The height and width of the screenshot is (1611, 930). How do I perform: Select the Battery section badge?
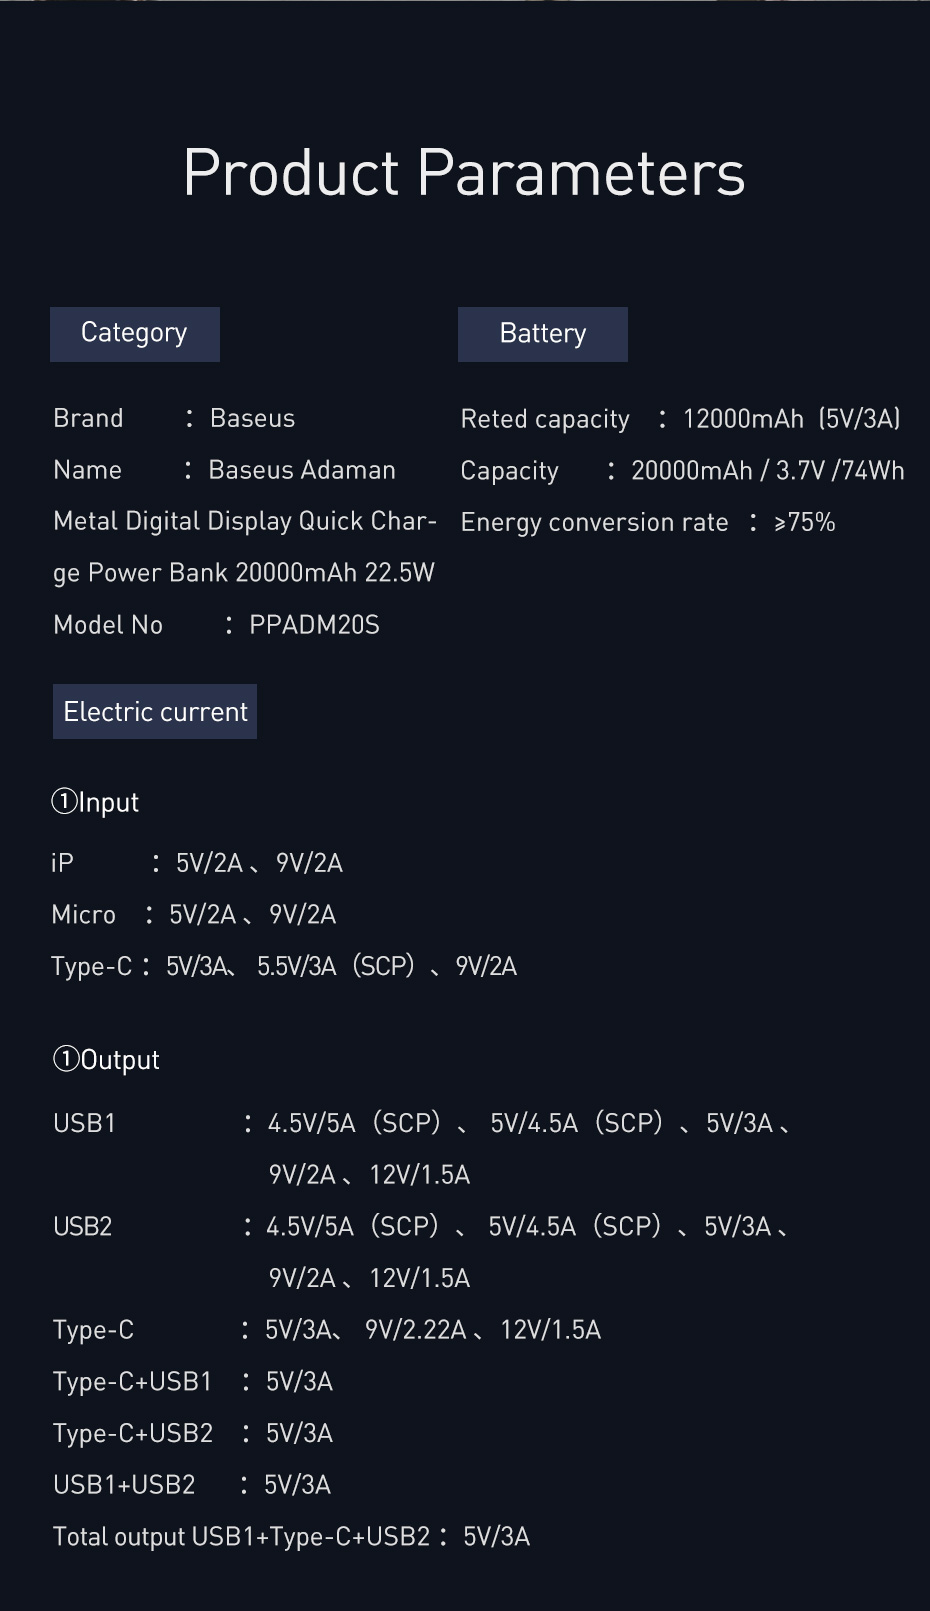pos(542,334)
